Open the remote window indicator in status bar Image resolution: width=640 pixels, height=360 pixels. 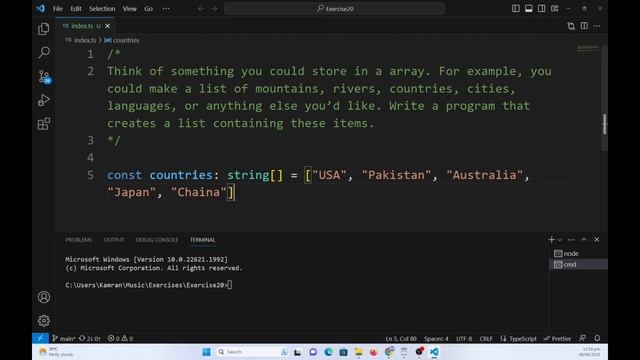tap(40, 338)
